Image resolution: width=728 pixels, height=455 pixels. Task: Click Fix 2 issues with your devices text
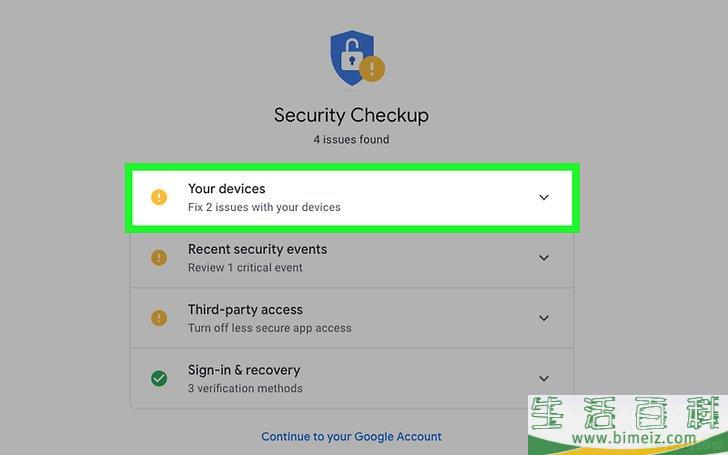[264, 207]
